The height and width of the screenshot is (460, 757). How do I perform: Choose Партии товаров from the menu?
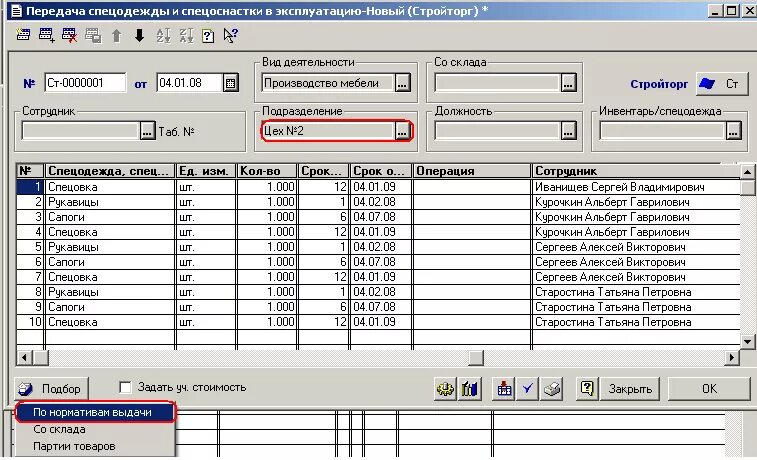click(x=95, y=446)
